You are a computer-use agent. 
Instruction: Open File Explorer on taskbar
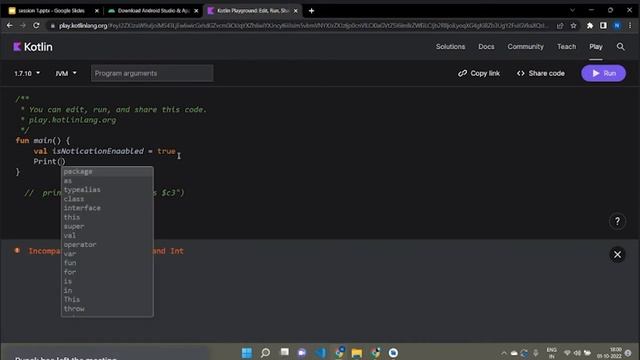356,353
